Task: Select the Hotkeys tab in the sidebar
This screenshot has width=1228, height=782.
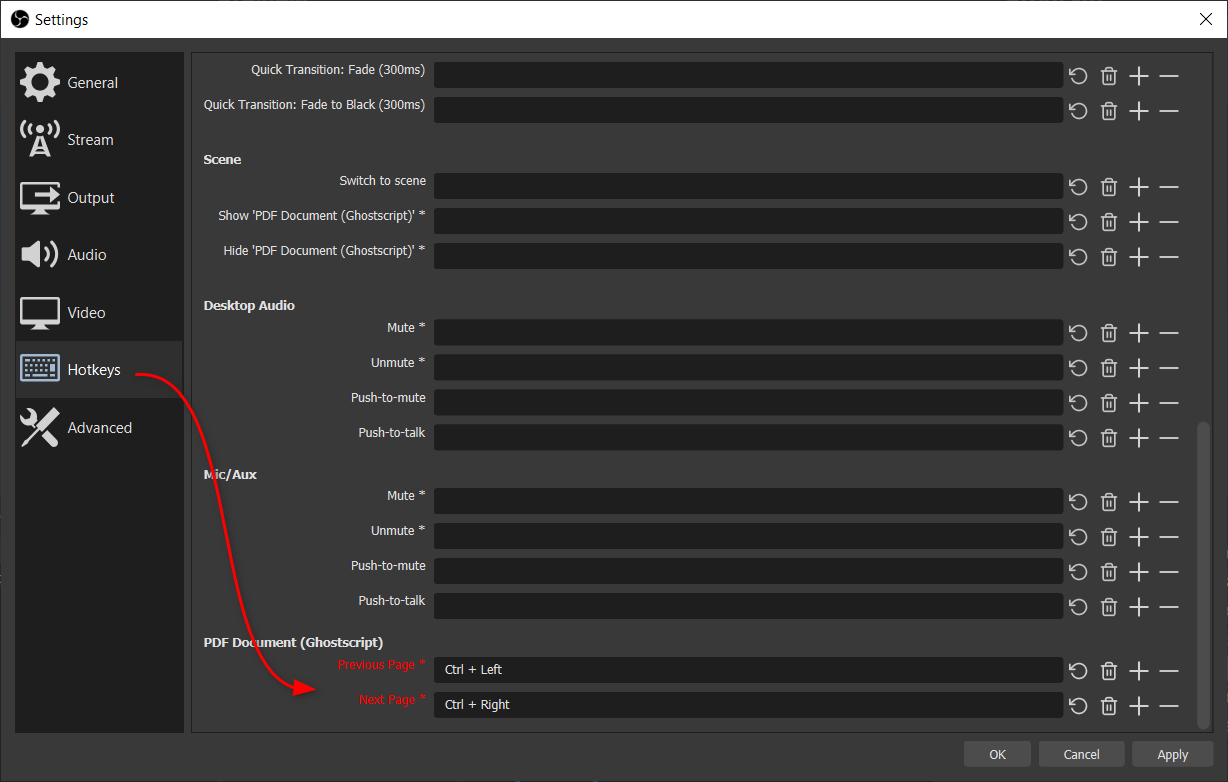Action: click(x=93, y=369)
